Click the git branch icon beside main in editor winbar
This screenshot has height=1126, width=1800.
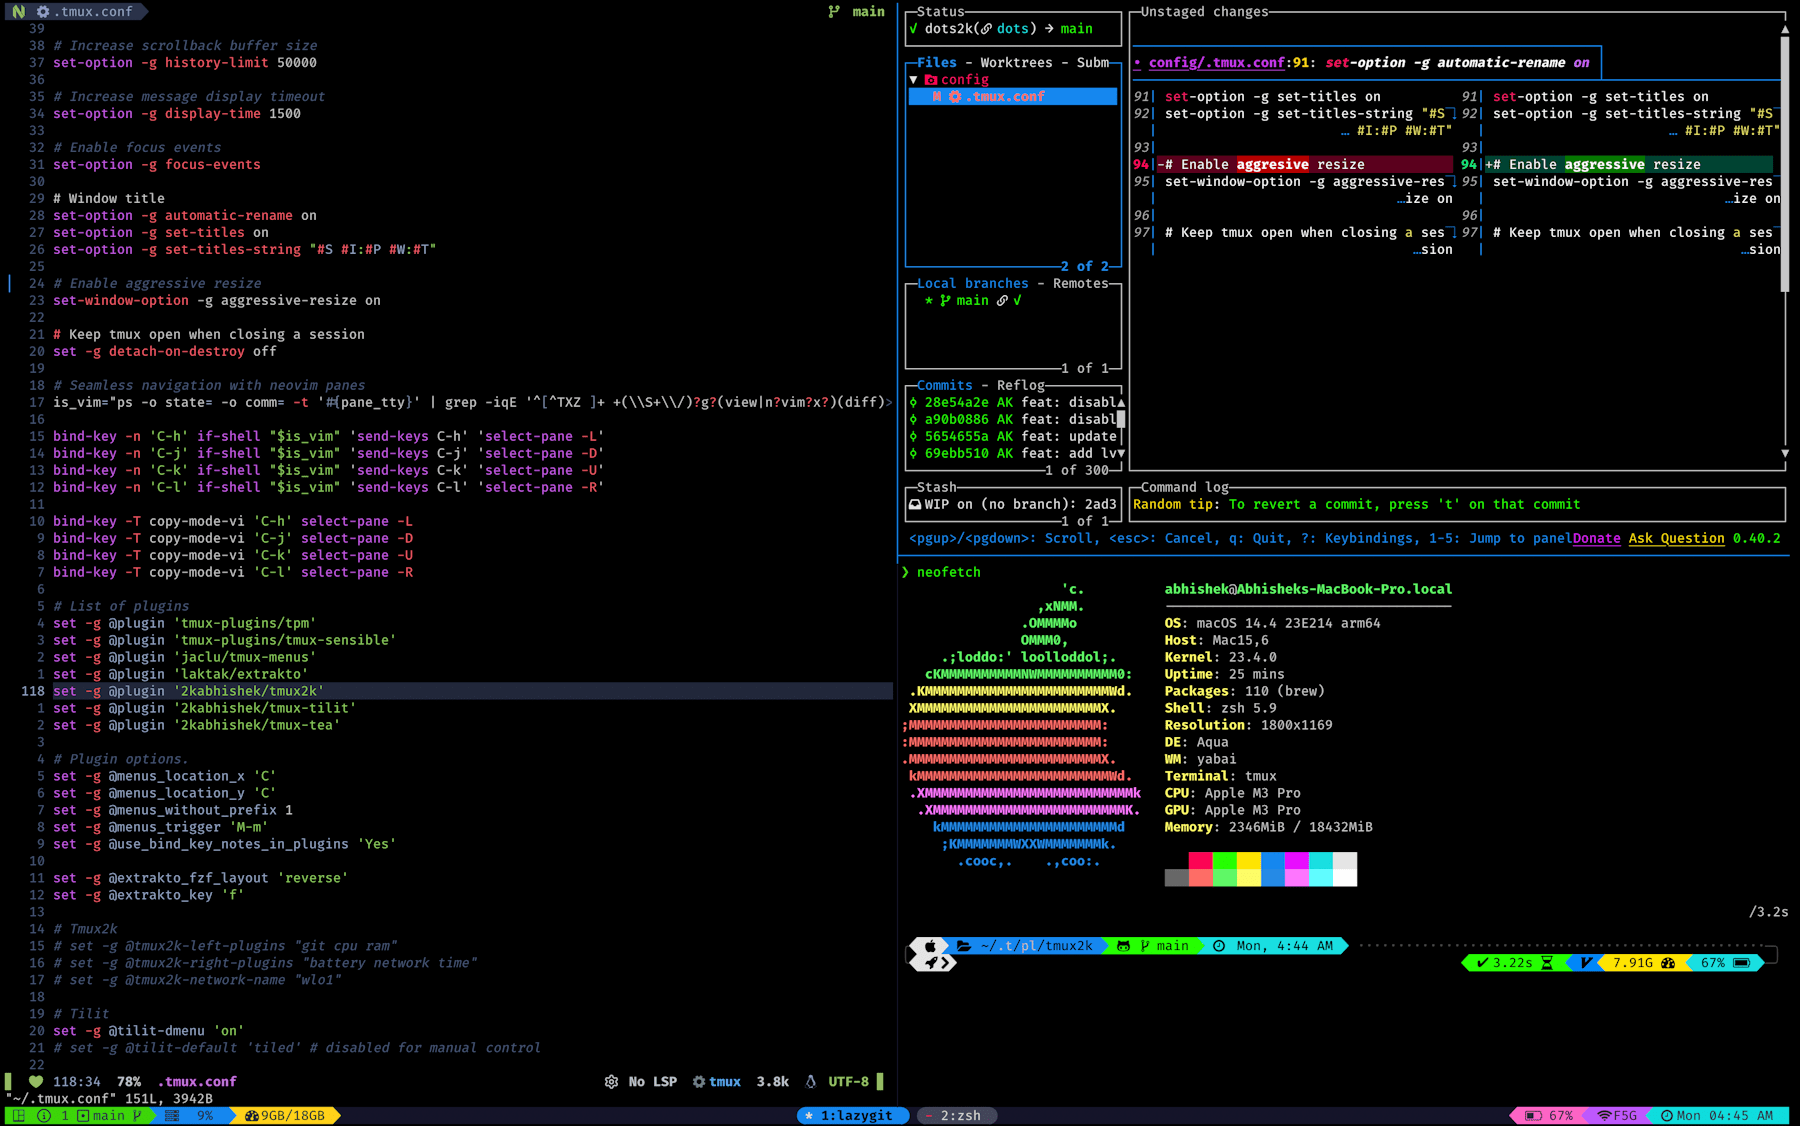pos(834,11)
